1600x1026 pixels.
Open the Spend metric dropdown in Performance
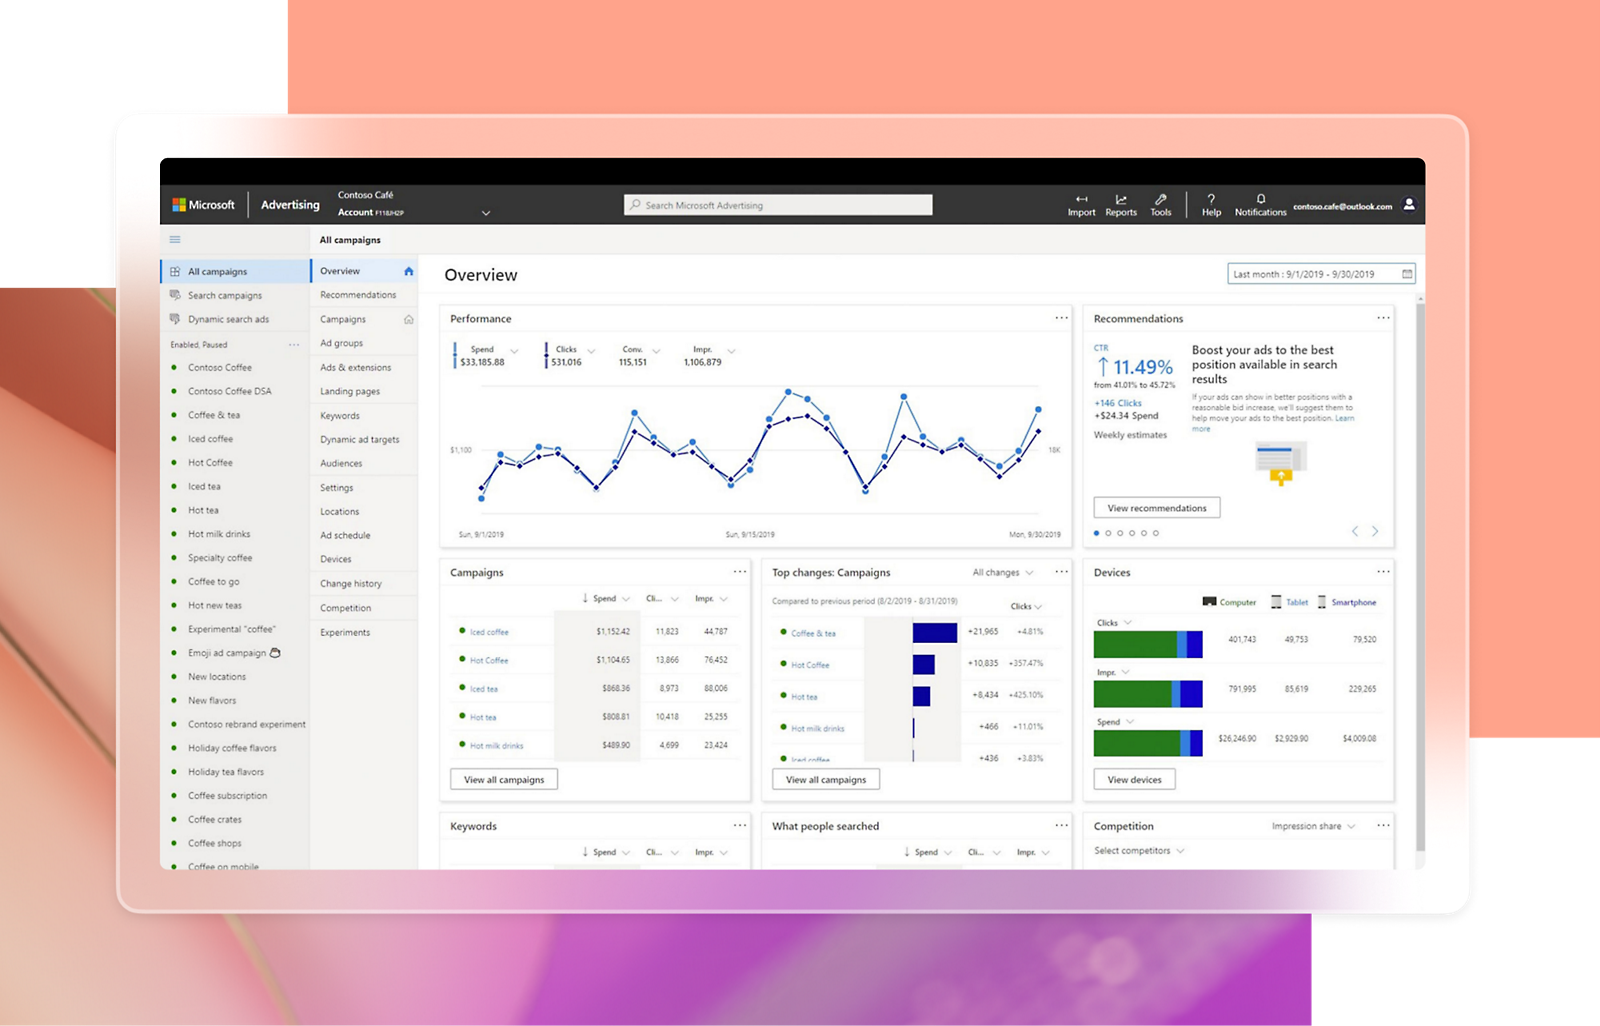[514, 351]
